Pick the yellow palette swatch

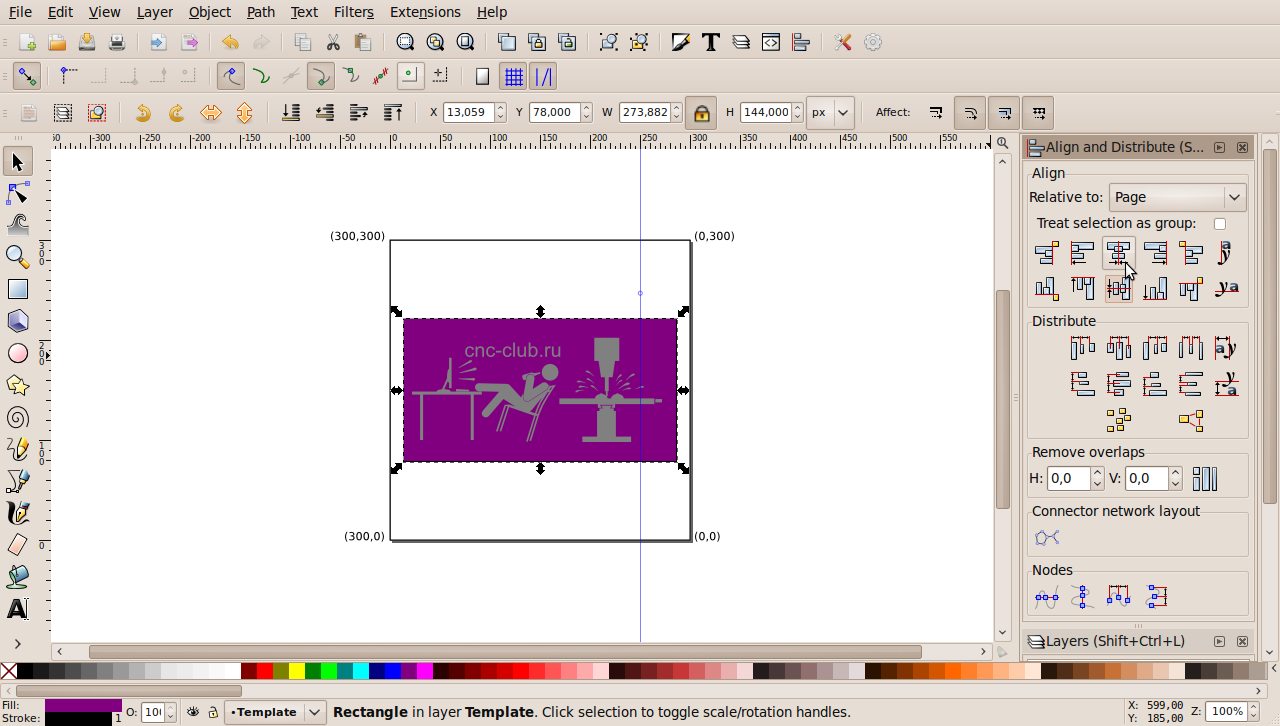tap(297, 671)
